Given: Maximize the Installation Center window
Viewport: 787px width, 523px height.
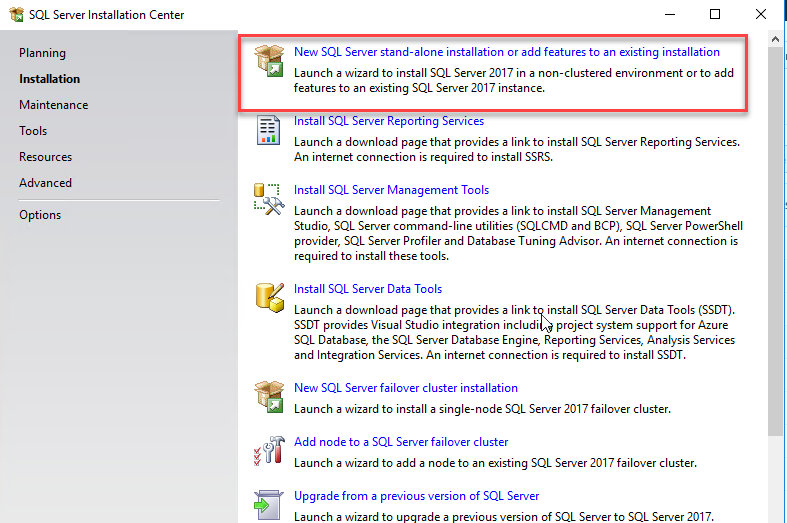Looking at the screenshot, I should [715, 15].
